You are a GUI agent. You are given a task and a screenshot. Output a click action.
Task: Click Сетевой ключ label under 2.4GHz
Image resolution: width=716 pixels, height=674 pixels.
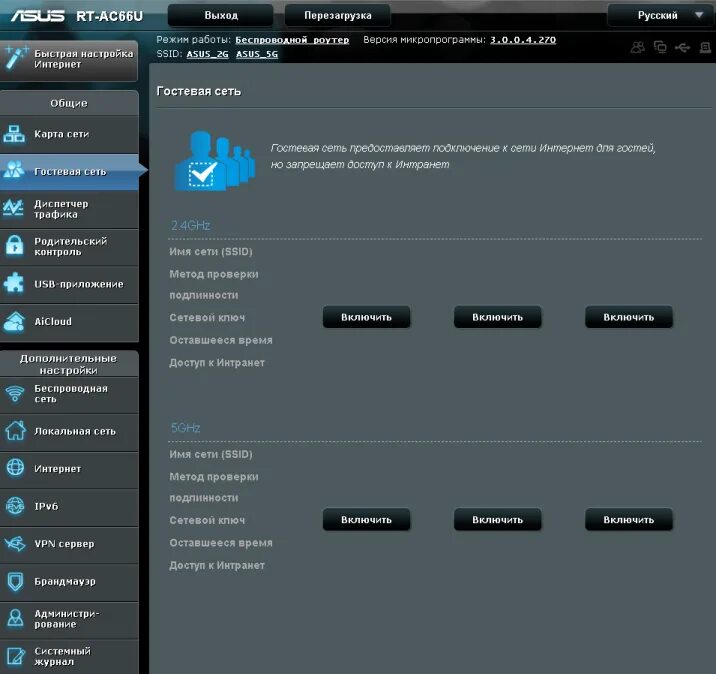(207, 318)
